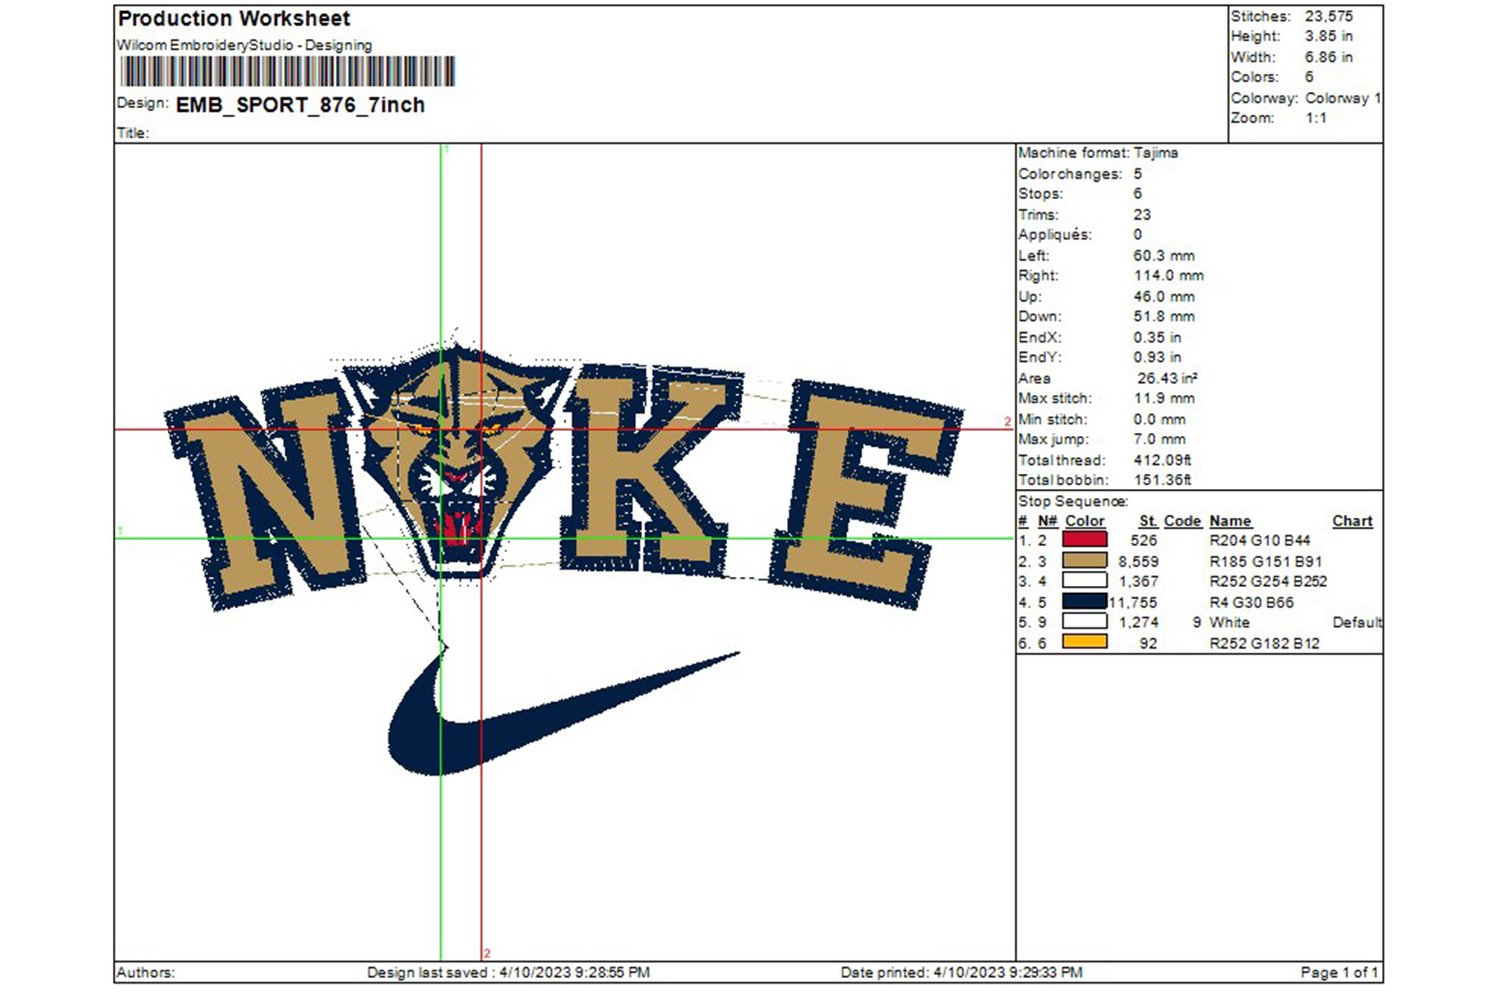Click the "Stop Sequence:" heading

[x=1073, y=501]
